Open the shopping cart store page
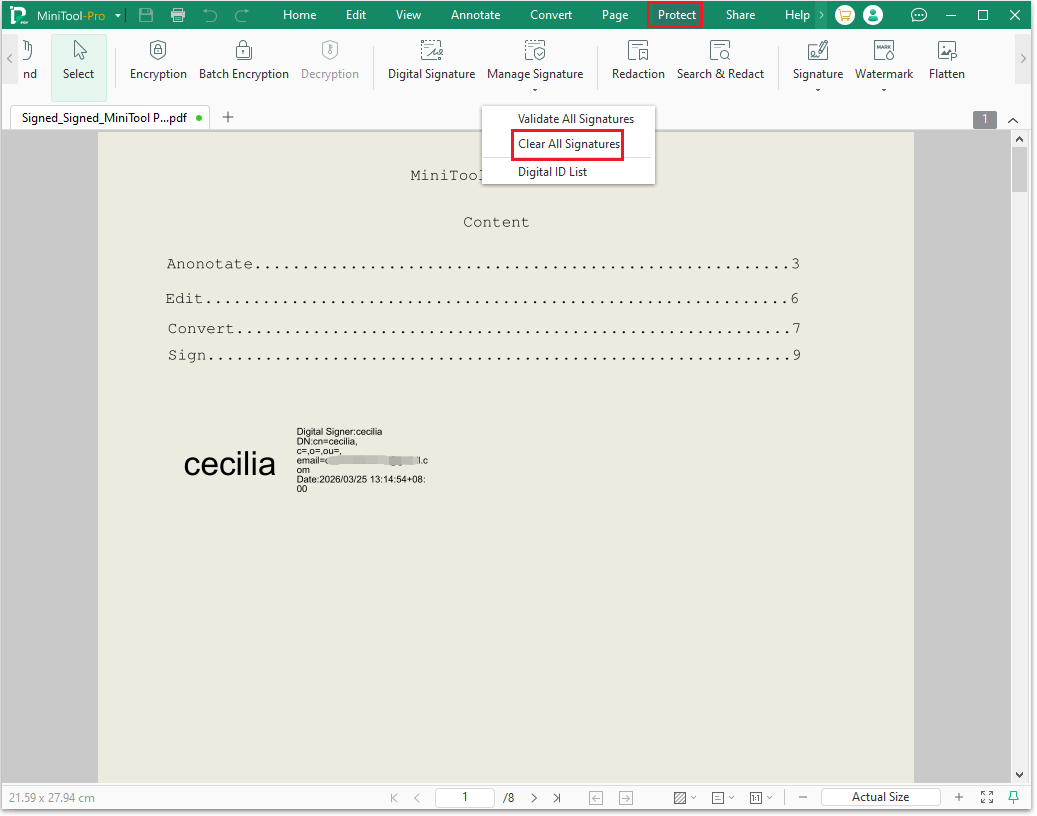The height and width of the screenshot is (816, 1037). 844,15
